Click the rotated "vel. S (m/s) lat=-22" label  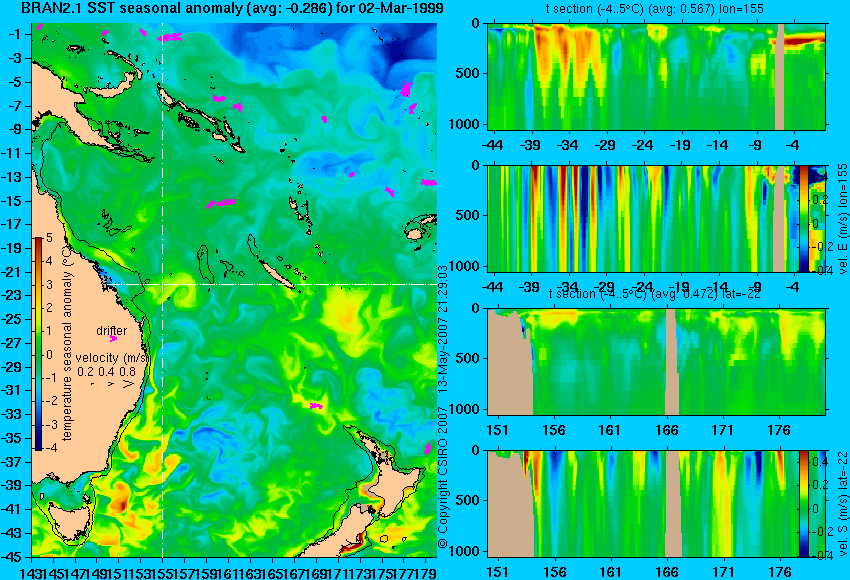(x=842, y=503)
